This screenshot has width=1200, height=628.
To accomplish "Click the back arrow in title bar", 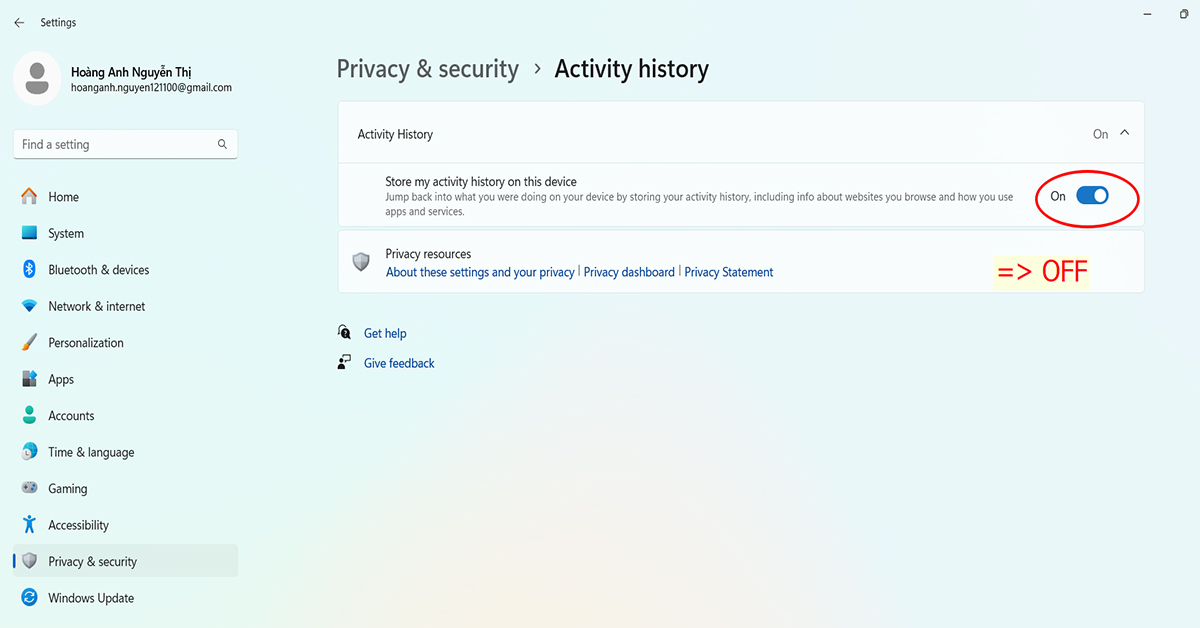I will click(19, 22).
